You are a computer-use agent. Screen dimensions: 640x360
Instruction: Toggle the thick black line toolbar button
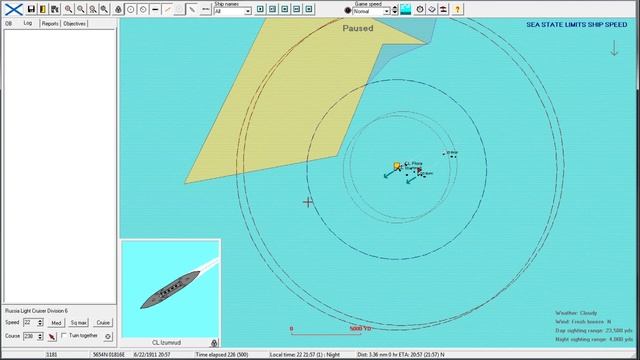click(155, 9)
